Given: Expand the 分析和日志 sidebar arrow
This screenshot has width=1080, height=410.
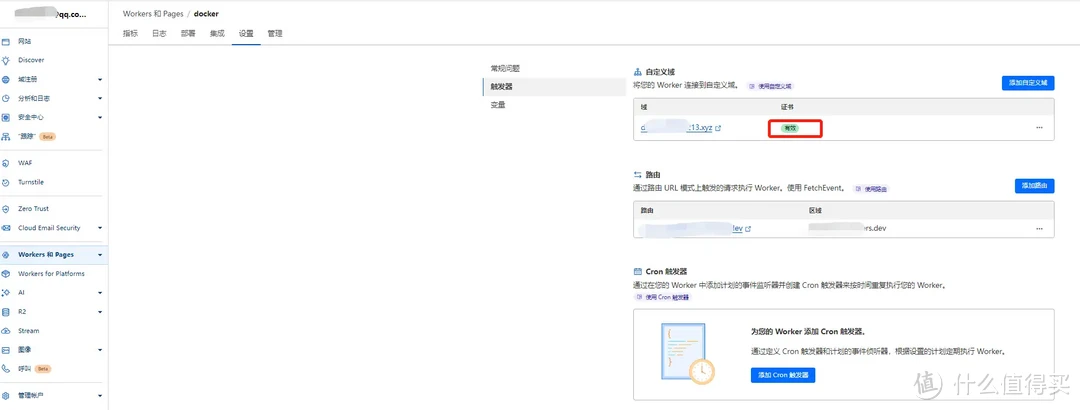Looking at the screenshot, I should tap(100, 99).
